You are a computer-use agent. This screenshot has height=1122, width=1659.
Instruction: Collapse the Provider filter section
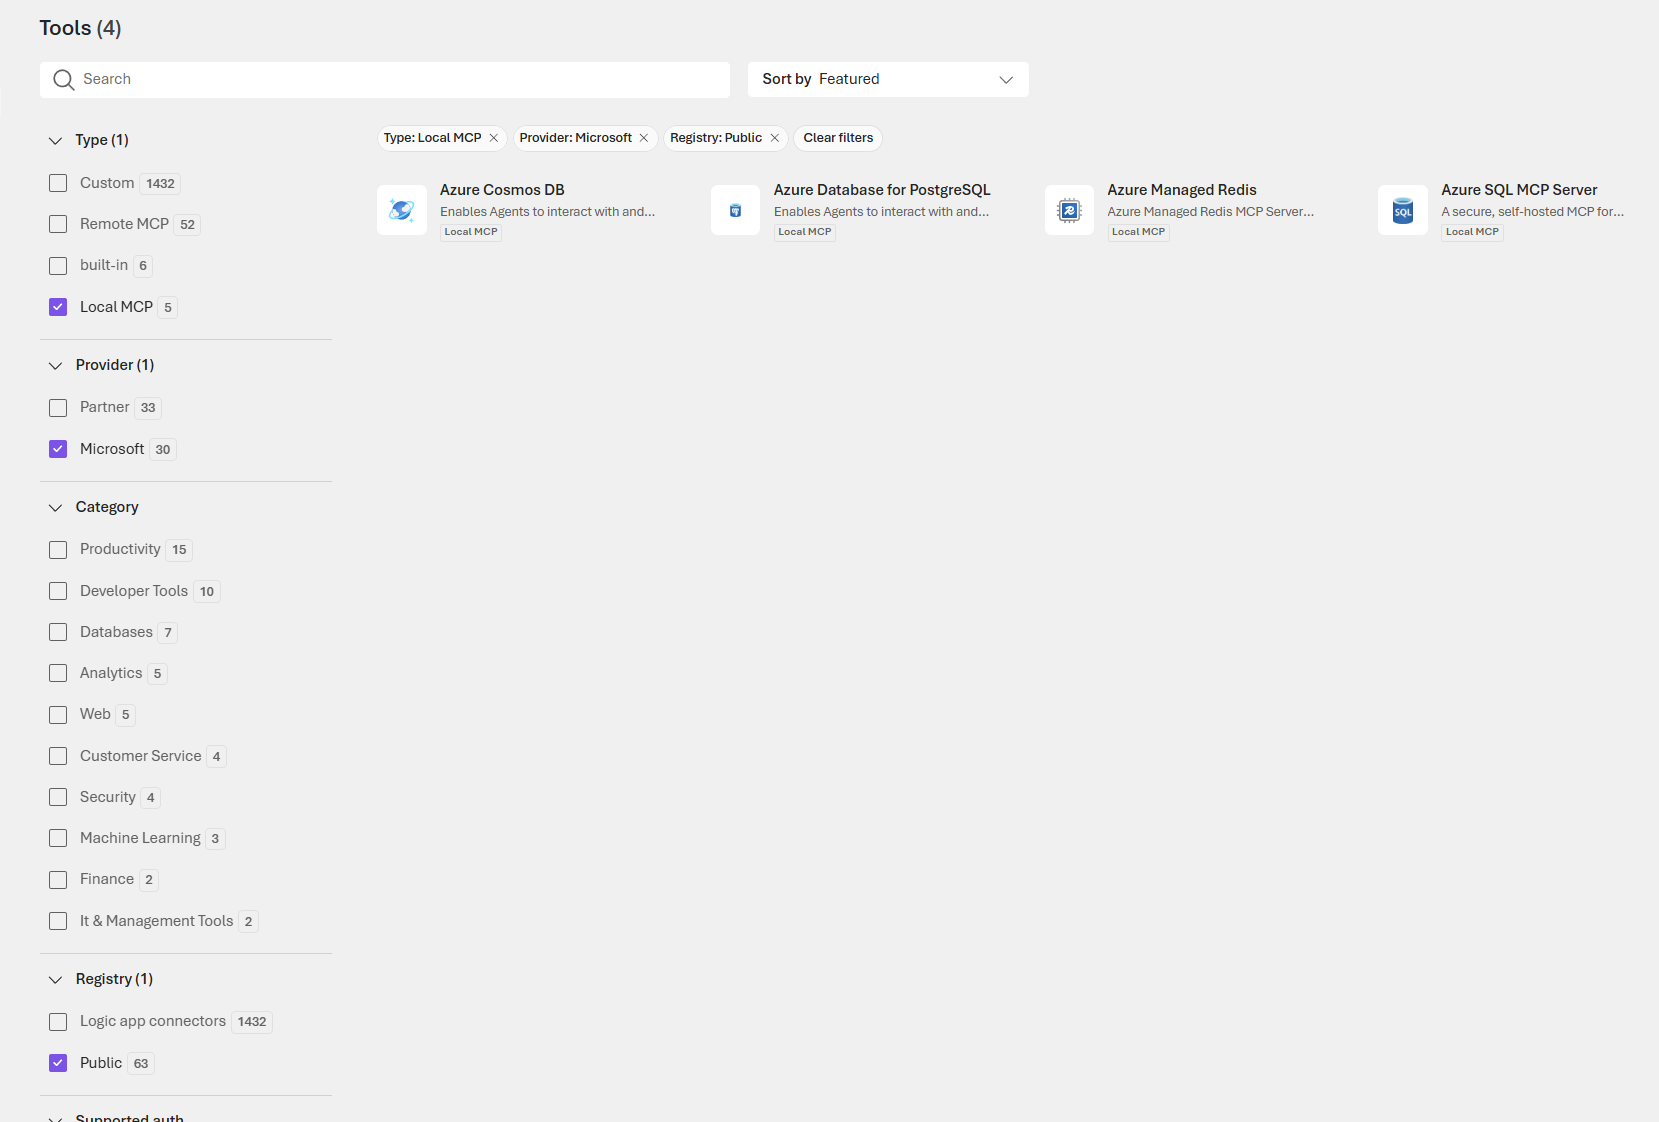56,366
